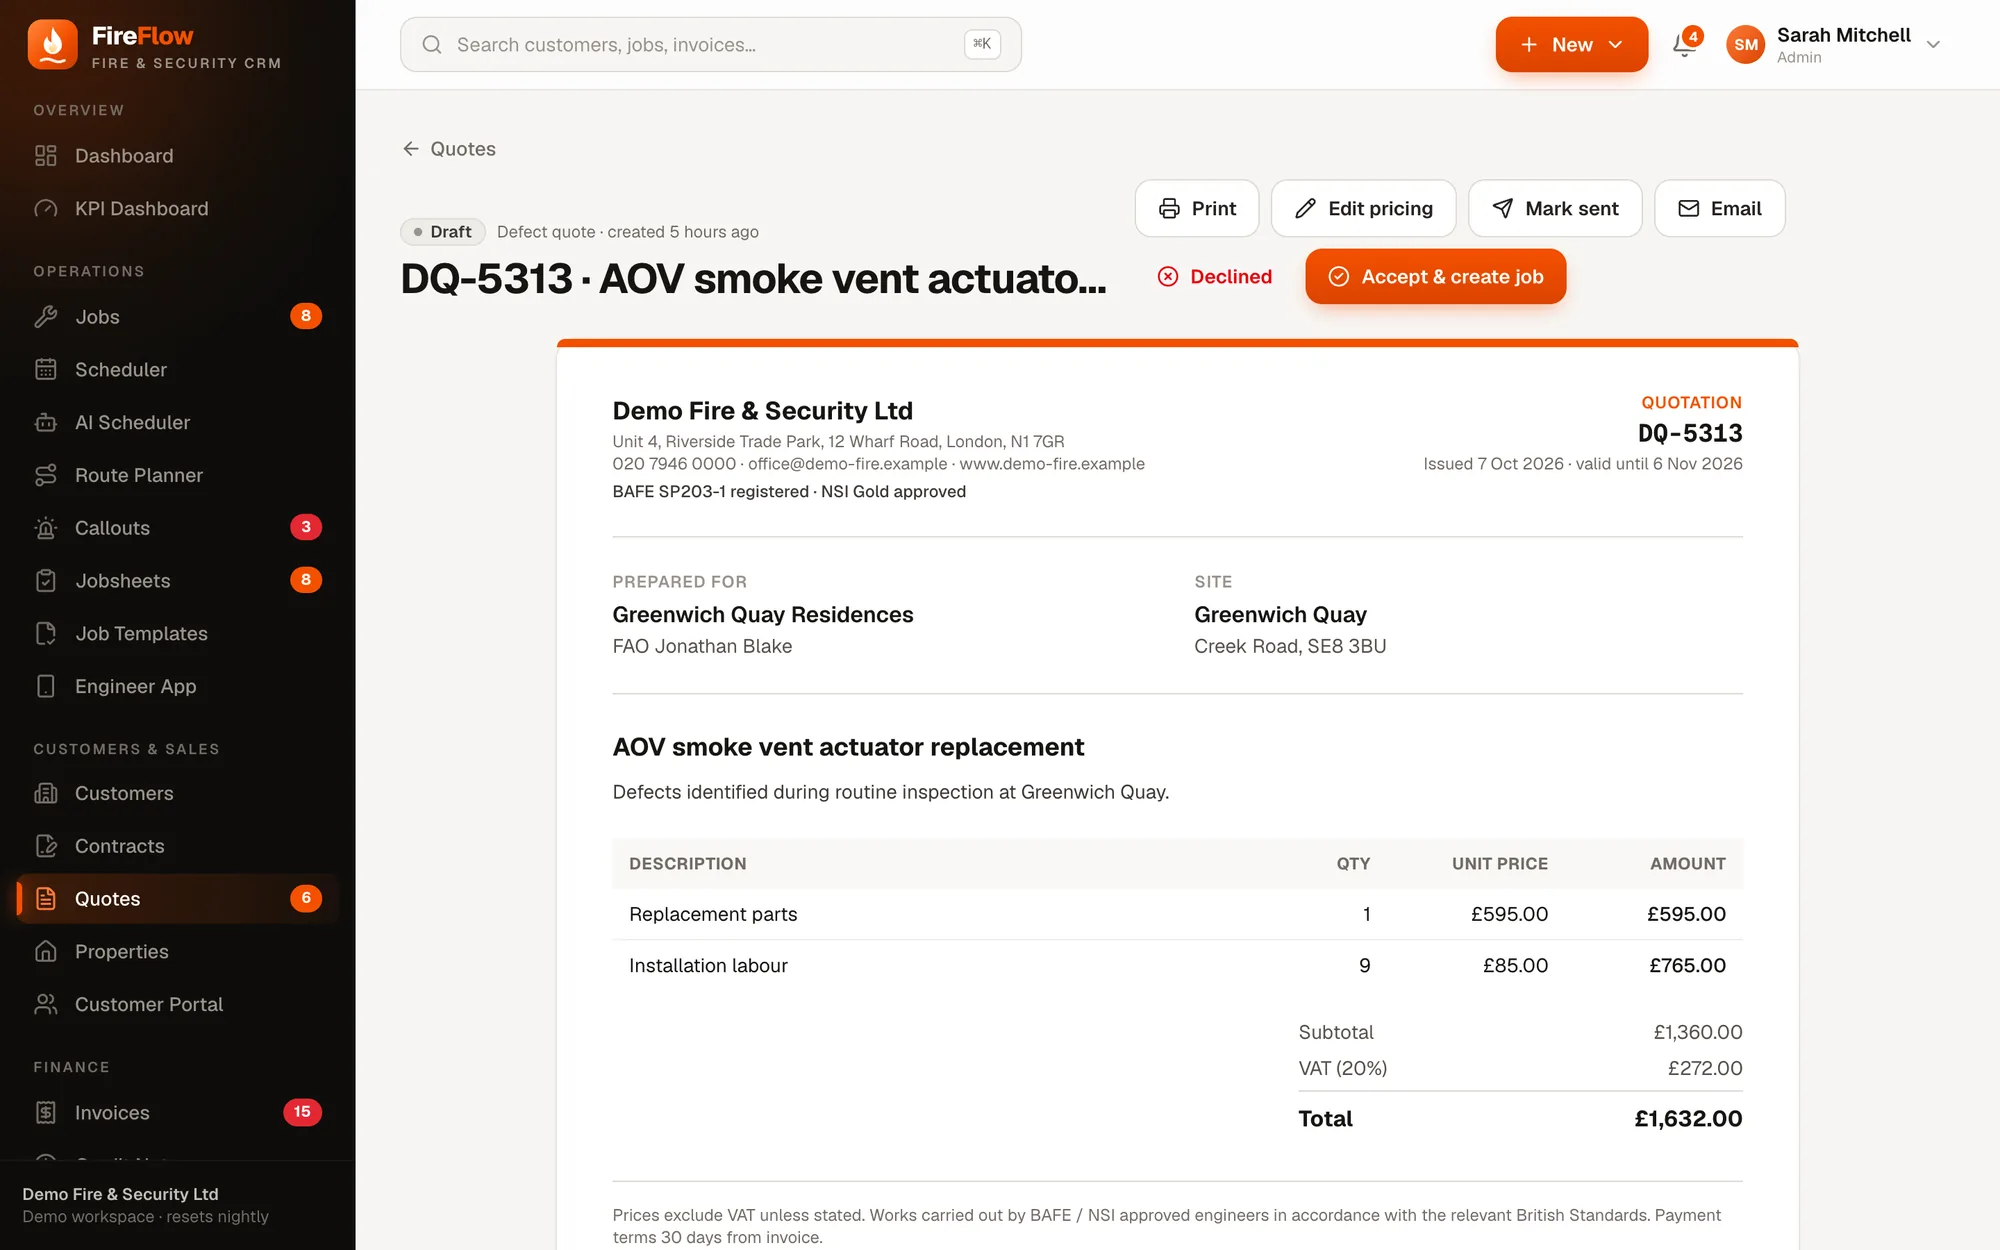
Task: Click Greenwich Quay Residences customer name
Action: pos(763,615)
